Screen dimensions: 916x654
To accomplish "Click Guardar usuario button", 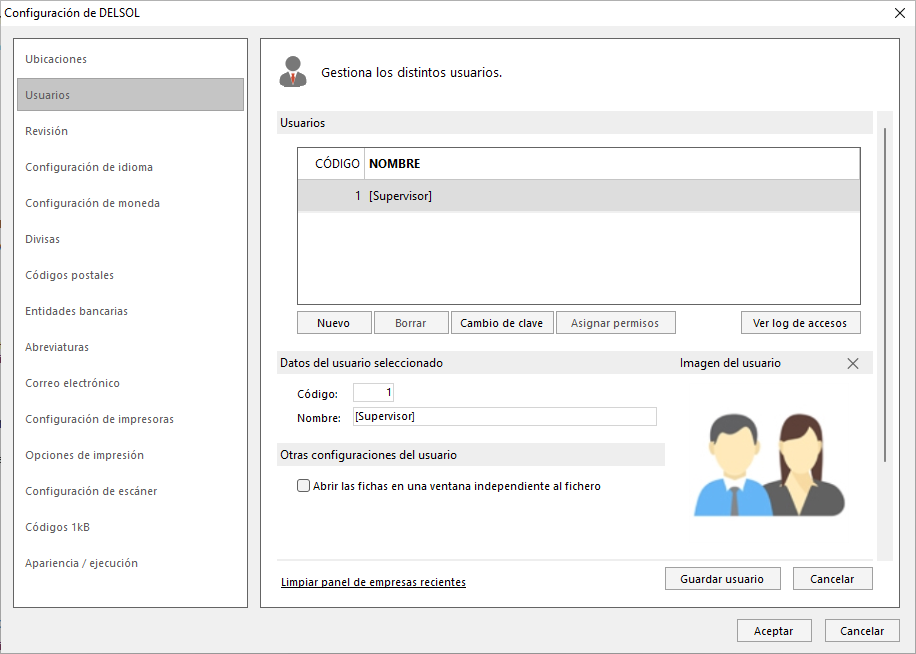I will click(x=722, y=579).
